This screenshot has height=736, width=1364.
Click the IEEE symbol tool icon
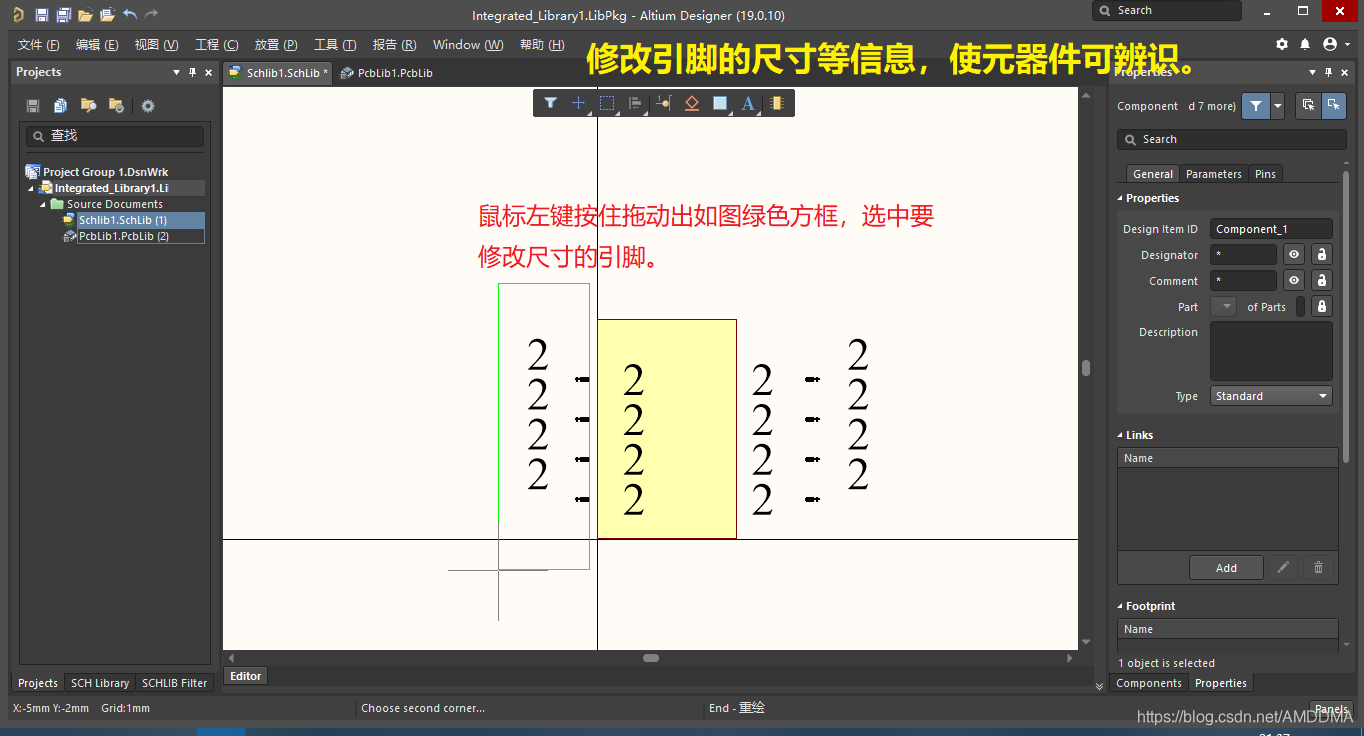(691, 103)
